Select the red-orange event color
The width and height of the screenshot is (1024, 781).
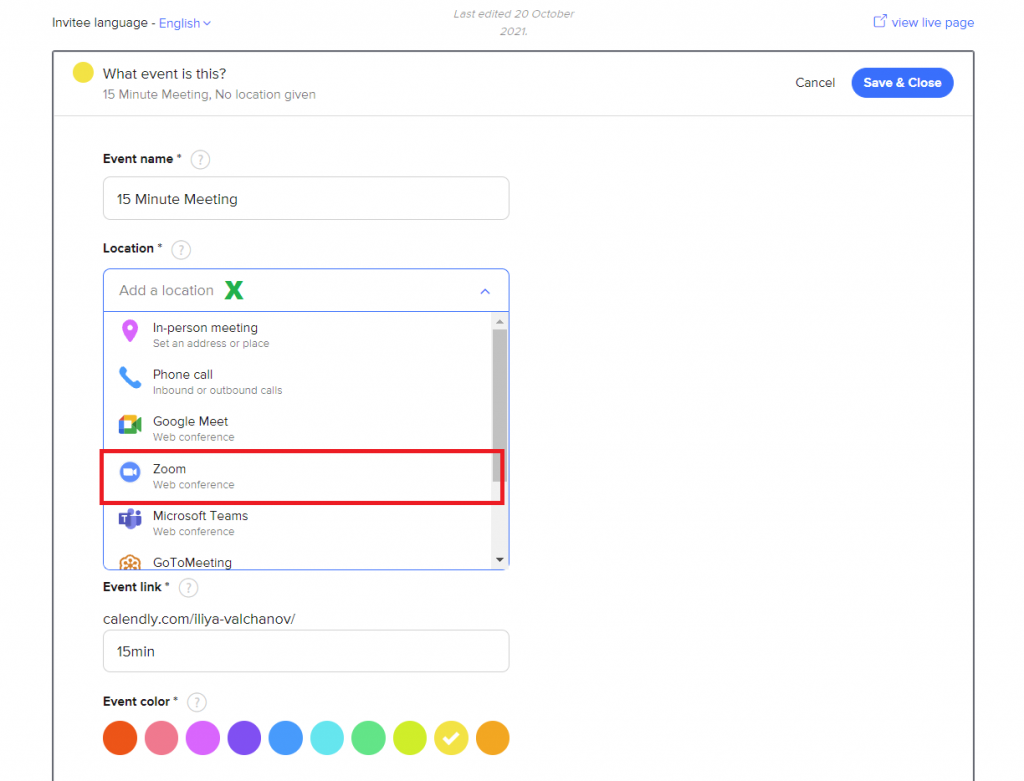pos(120,738)
